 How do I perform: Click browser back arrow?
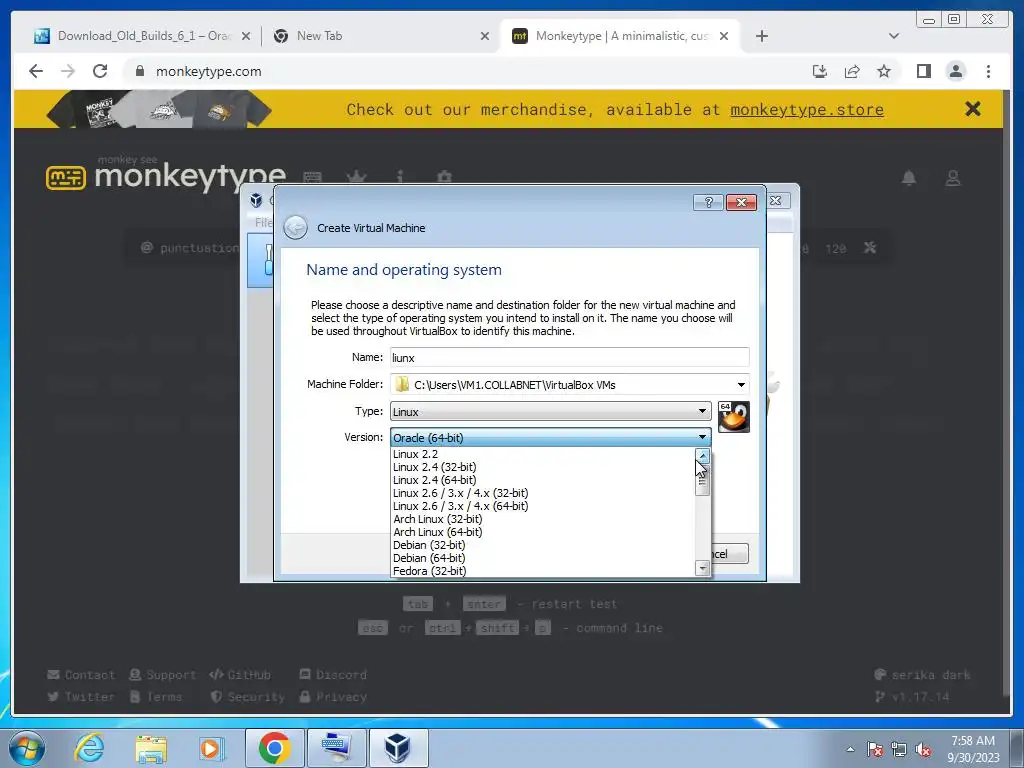point(36,71)
